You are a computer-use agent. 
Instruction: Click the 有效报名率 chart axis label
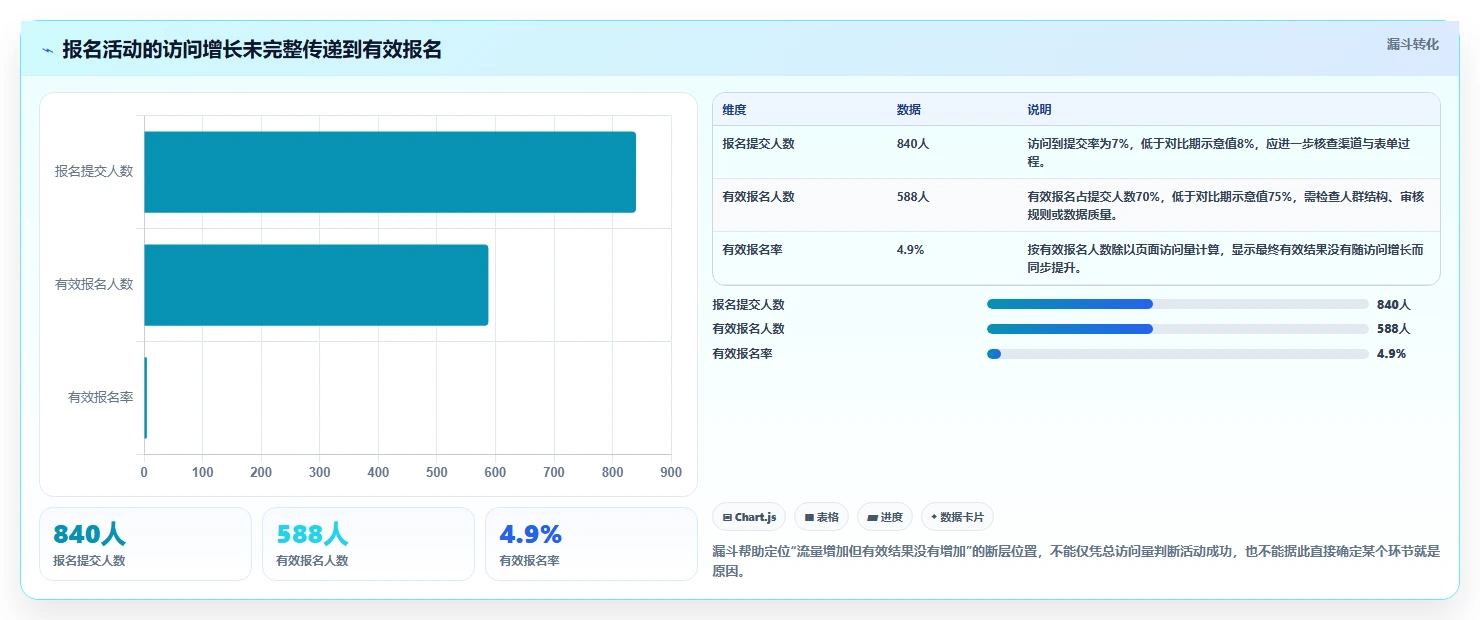click(x=101, y=398)
